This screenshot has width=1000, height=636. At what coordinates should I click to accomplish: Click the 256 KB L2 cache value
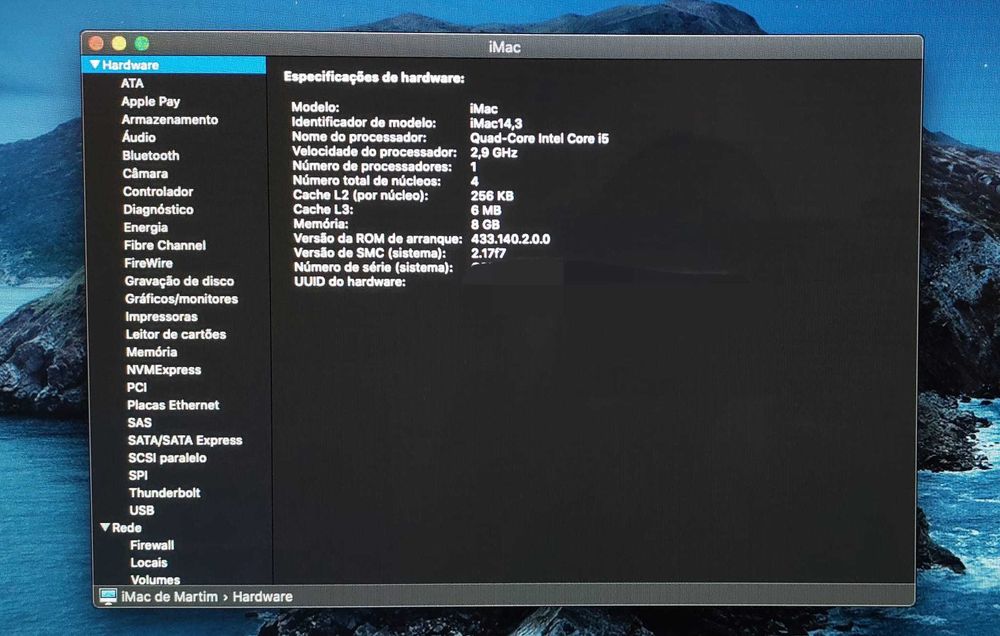coord(492,196)
